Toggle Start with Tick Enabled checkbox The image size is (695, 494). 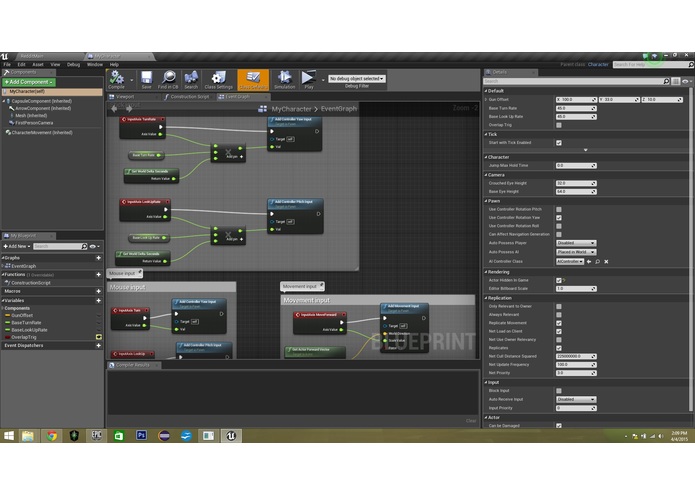click(x=558, y=143)
